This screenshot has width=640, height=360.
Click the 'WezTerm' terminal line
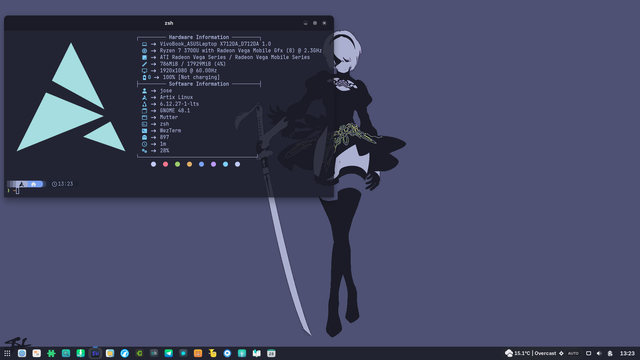(170, 131)
